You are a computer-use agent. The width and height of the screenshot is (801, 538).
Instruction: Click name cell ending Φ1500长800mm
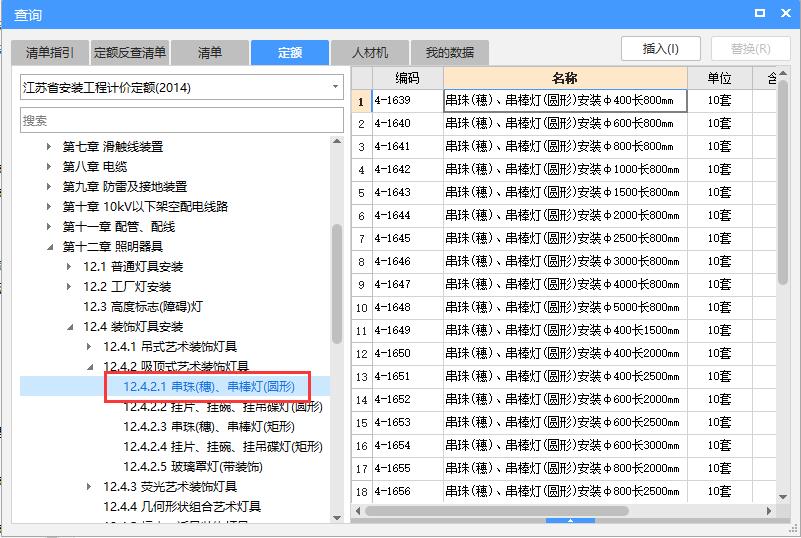(565, 192)
